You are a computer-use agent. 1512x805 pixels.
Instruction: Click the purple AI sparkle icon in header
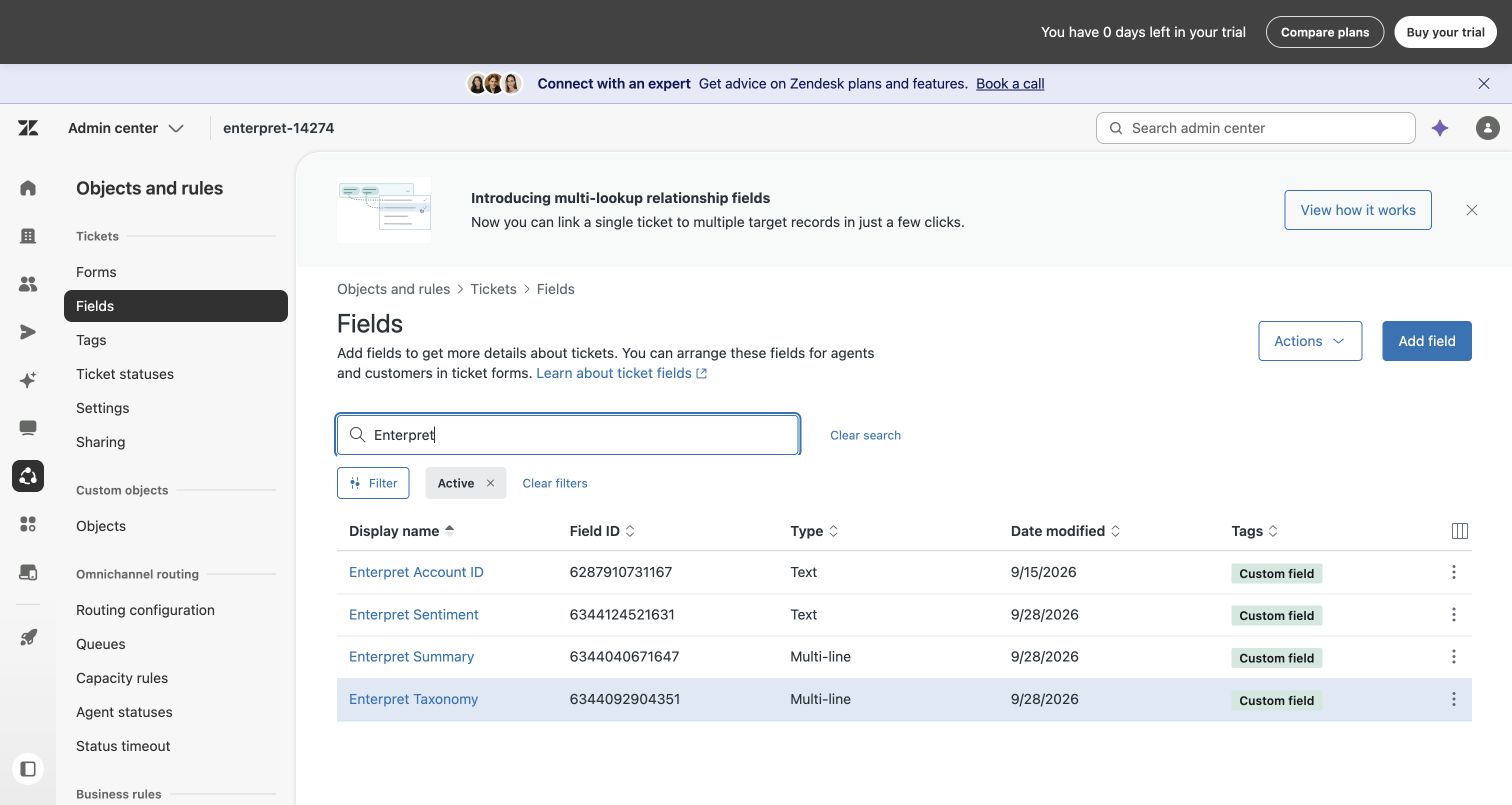tap(1440, 128)
